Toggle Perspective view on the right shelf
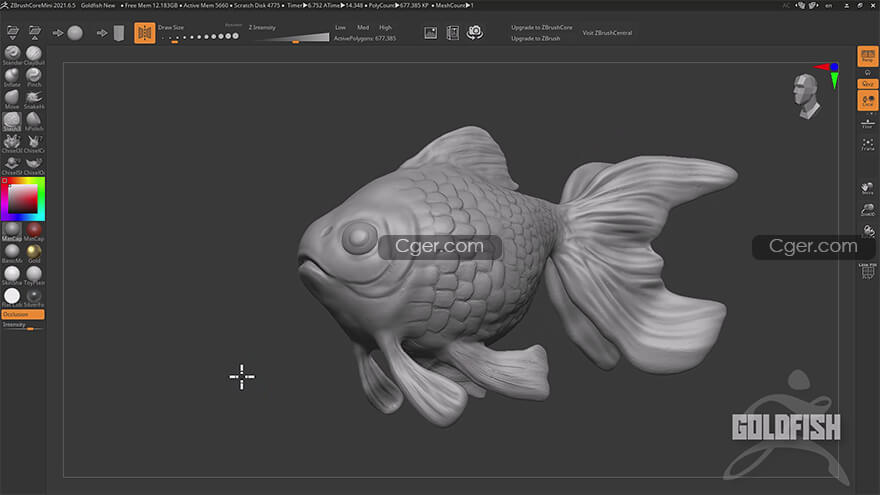This screenshot has width=880, height=495. [x=867, y=56]
